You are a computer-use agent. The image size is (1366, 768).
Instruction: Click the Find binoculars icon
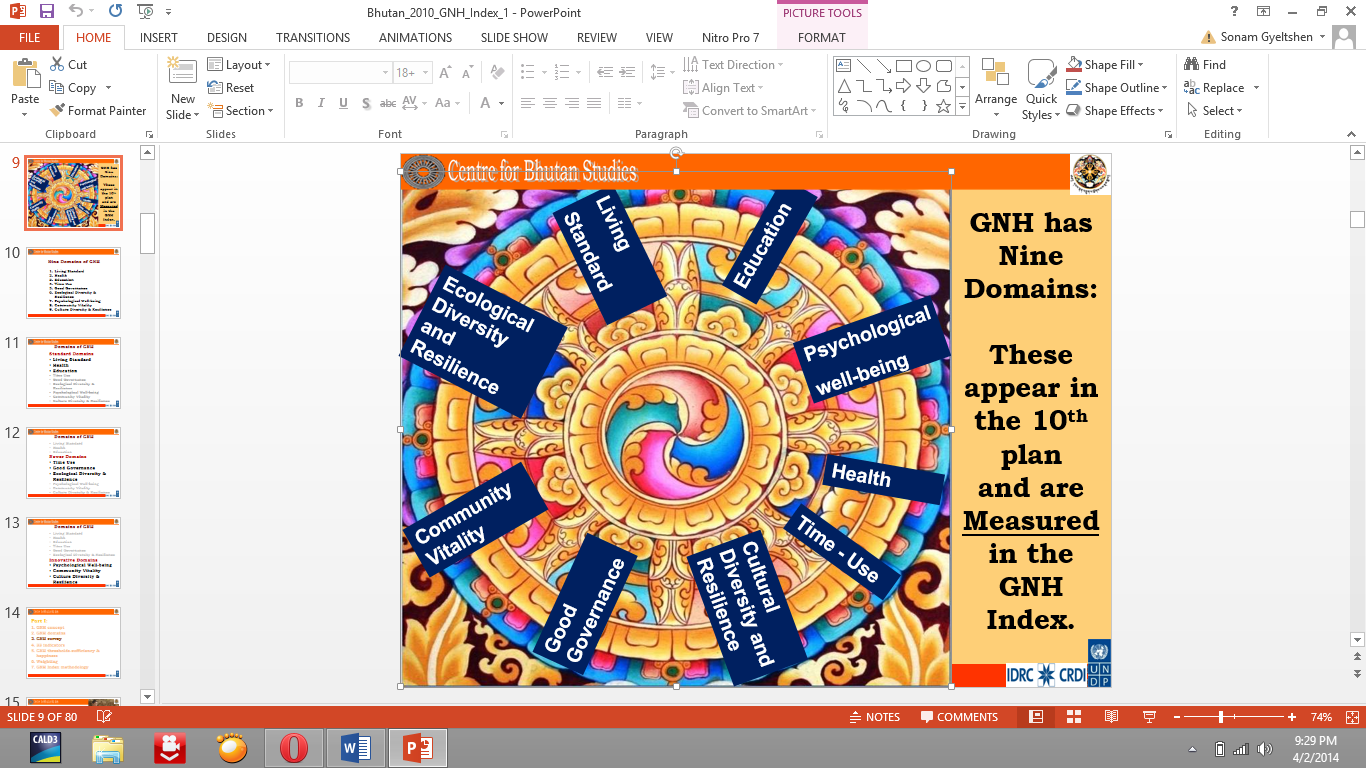1191,65
